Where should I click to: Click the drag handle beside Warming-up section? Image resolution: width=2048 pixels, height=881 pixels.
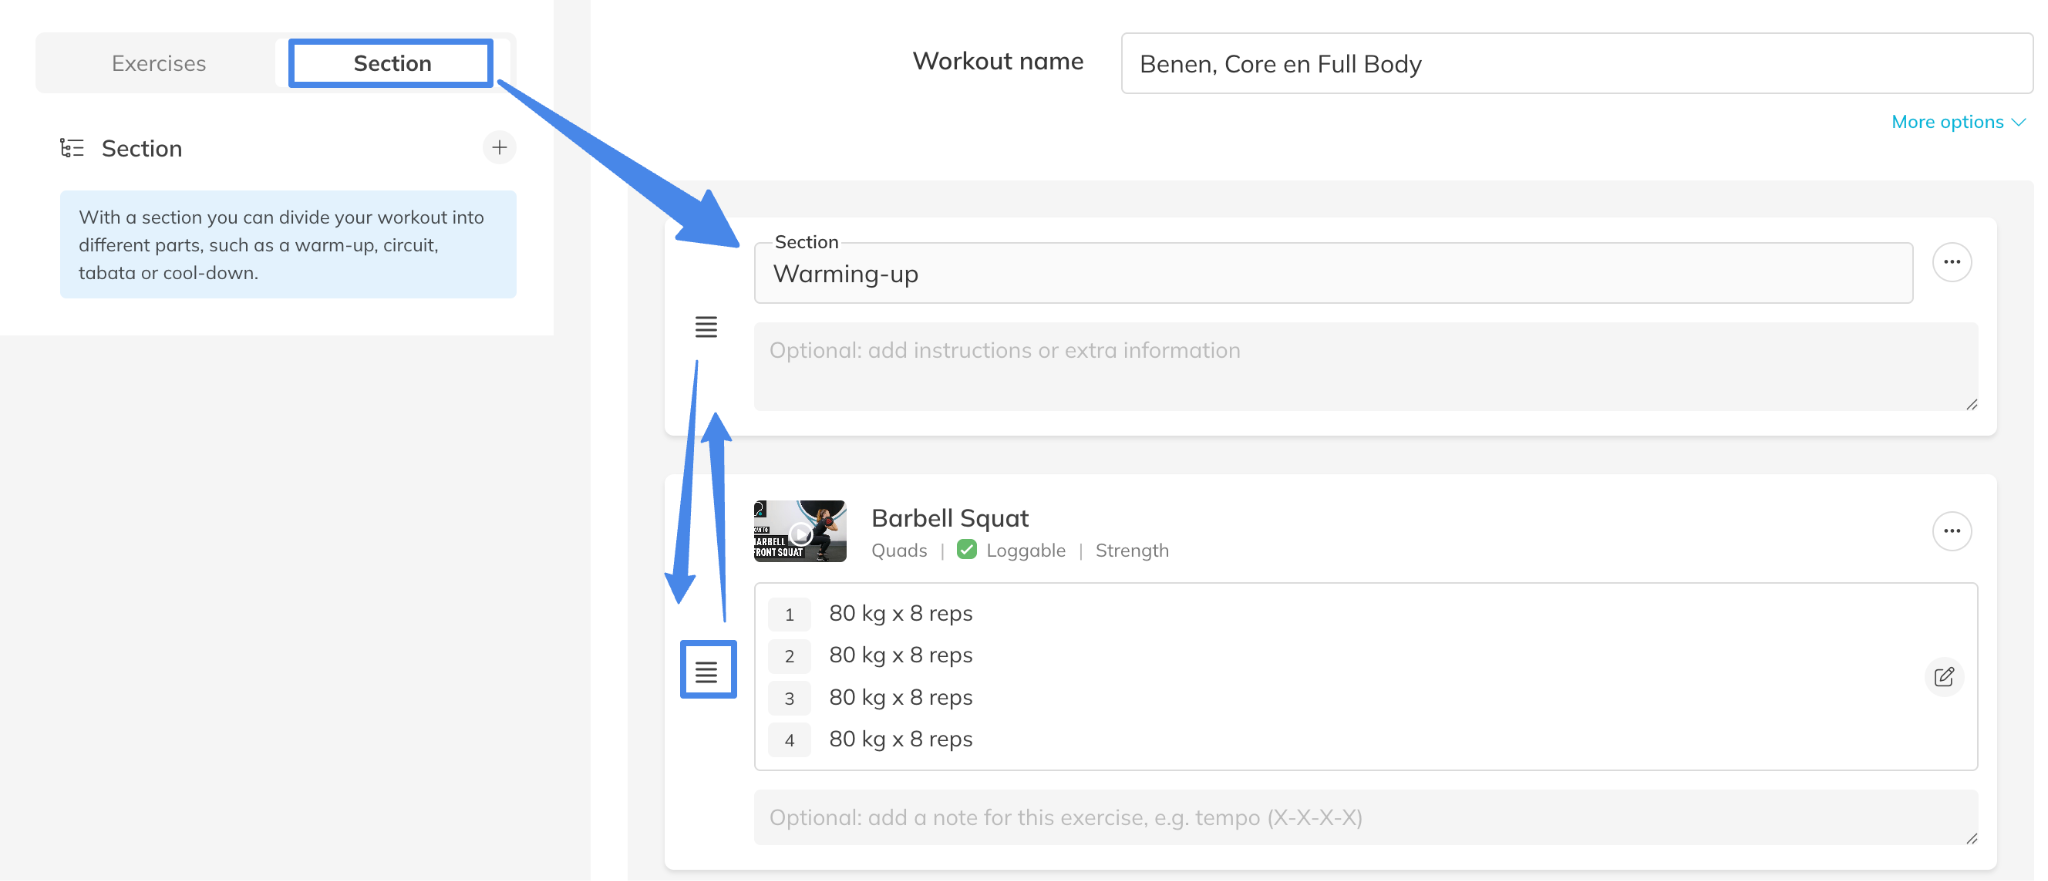(706, 327)
